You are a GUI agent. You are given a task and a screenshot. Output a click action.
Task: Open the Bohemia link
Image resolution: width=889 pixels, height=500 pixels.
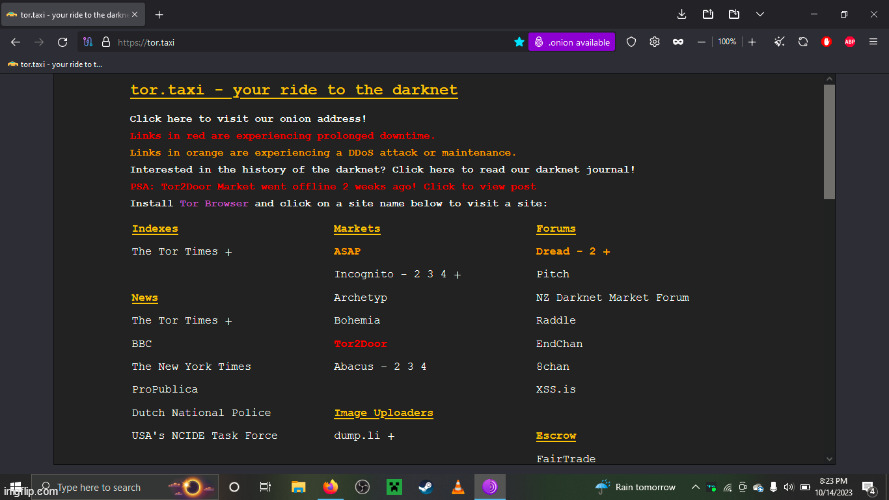(357, 320)
